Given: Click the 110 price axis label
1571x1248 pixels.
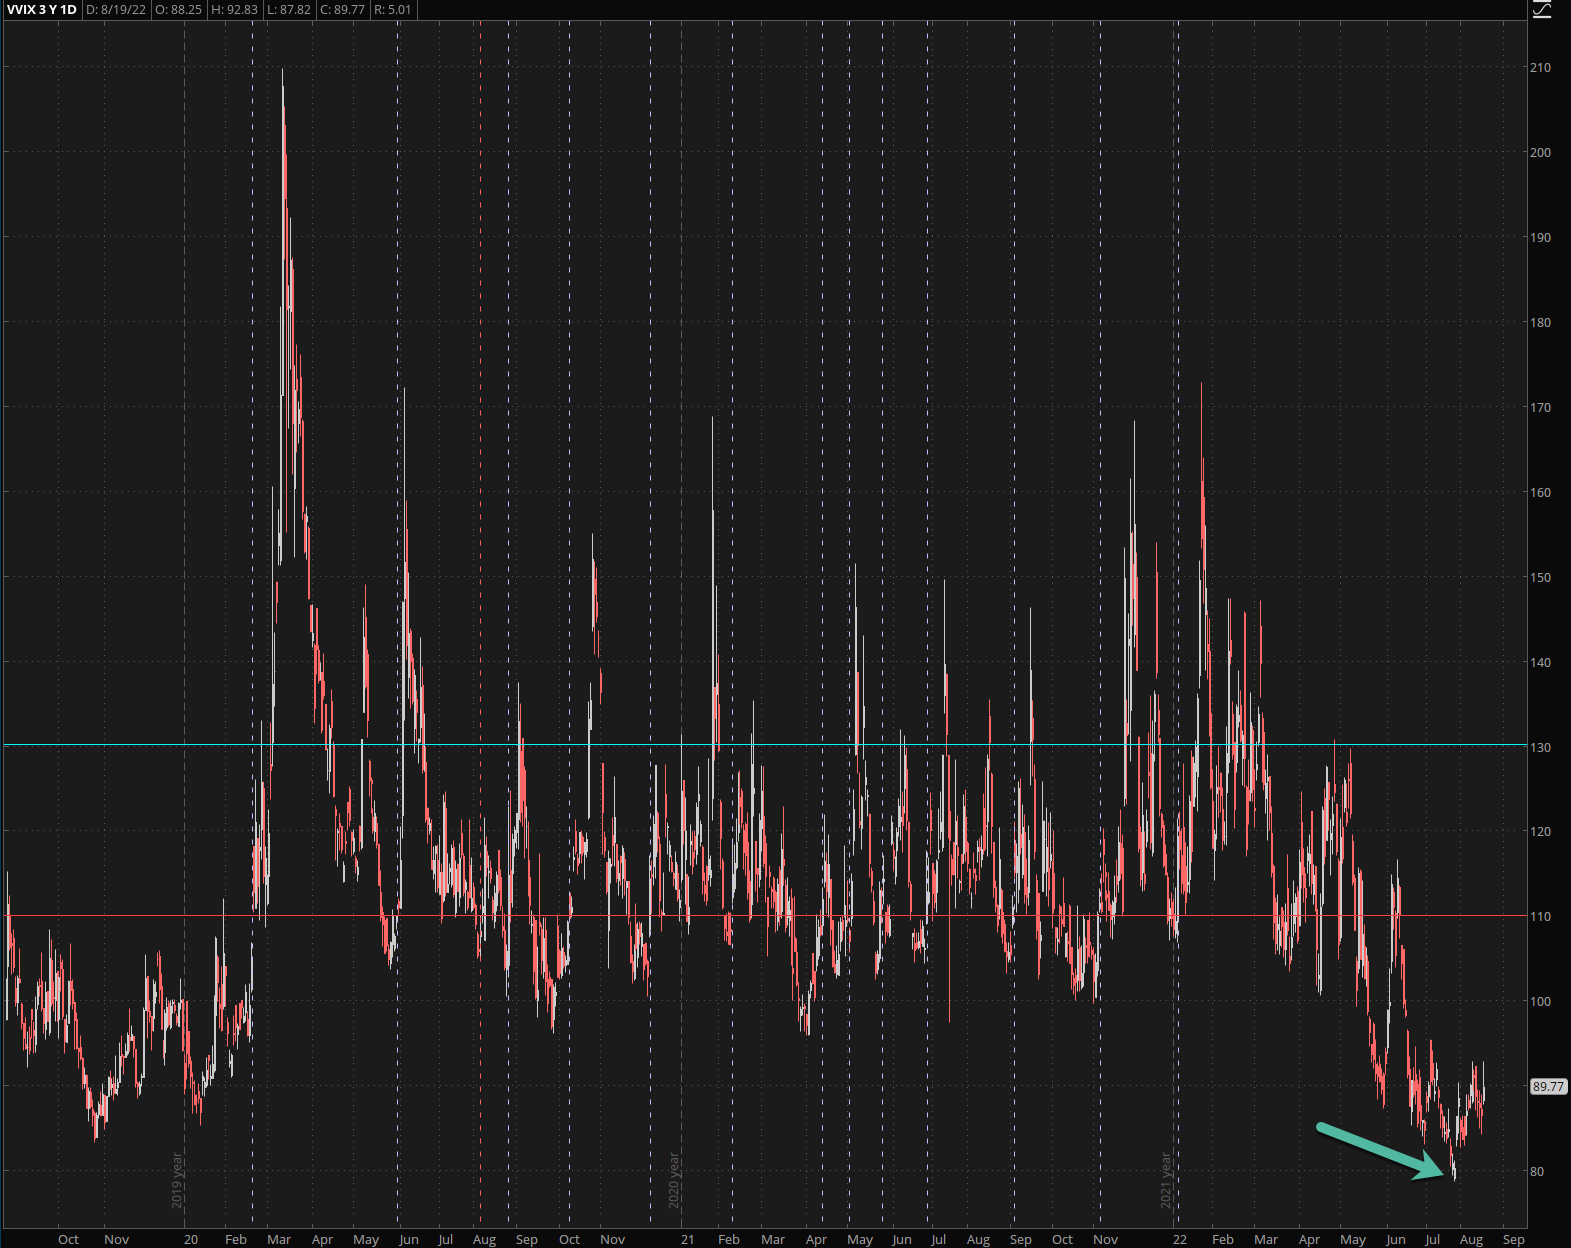Looking at the screenshot, I should point(1540,916).
